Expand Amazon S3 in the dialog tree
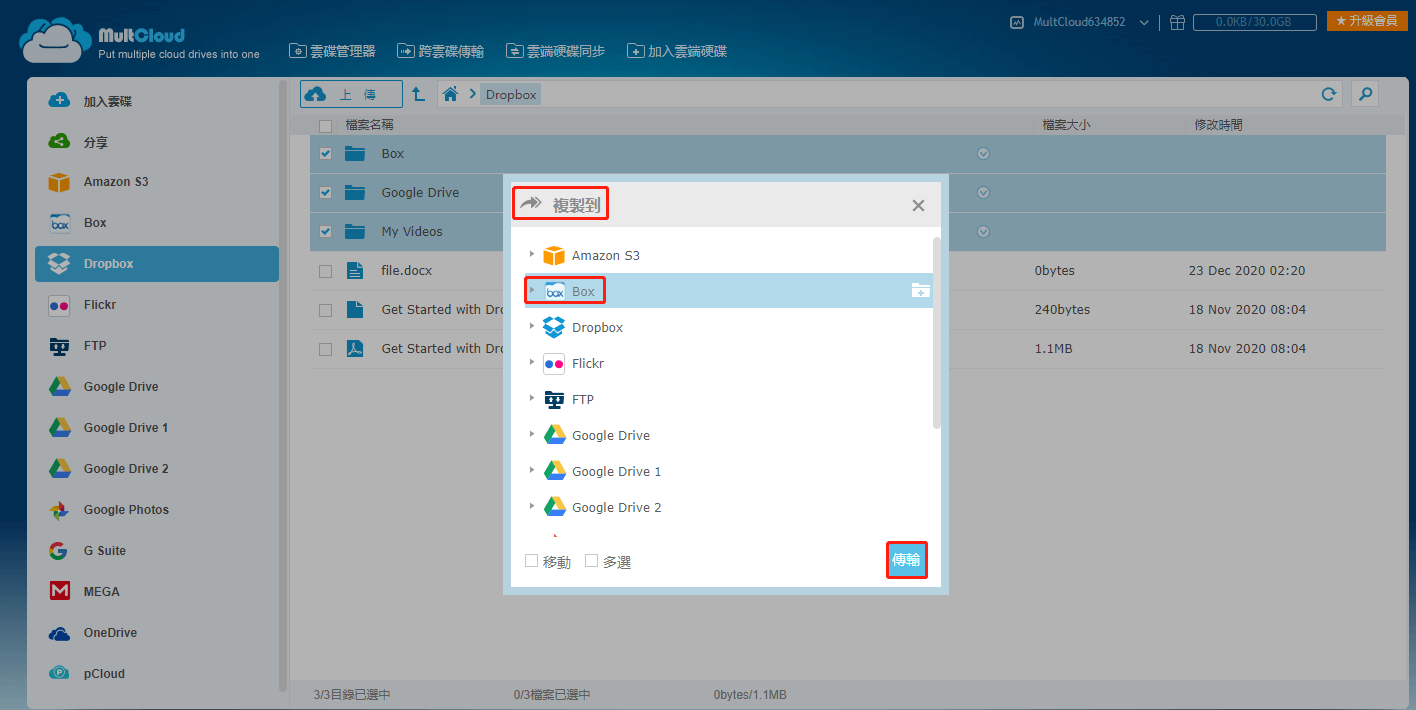Screen dimensions: 1416x710 532,254
